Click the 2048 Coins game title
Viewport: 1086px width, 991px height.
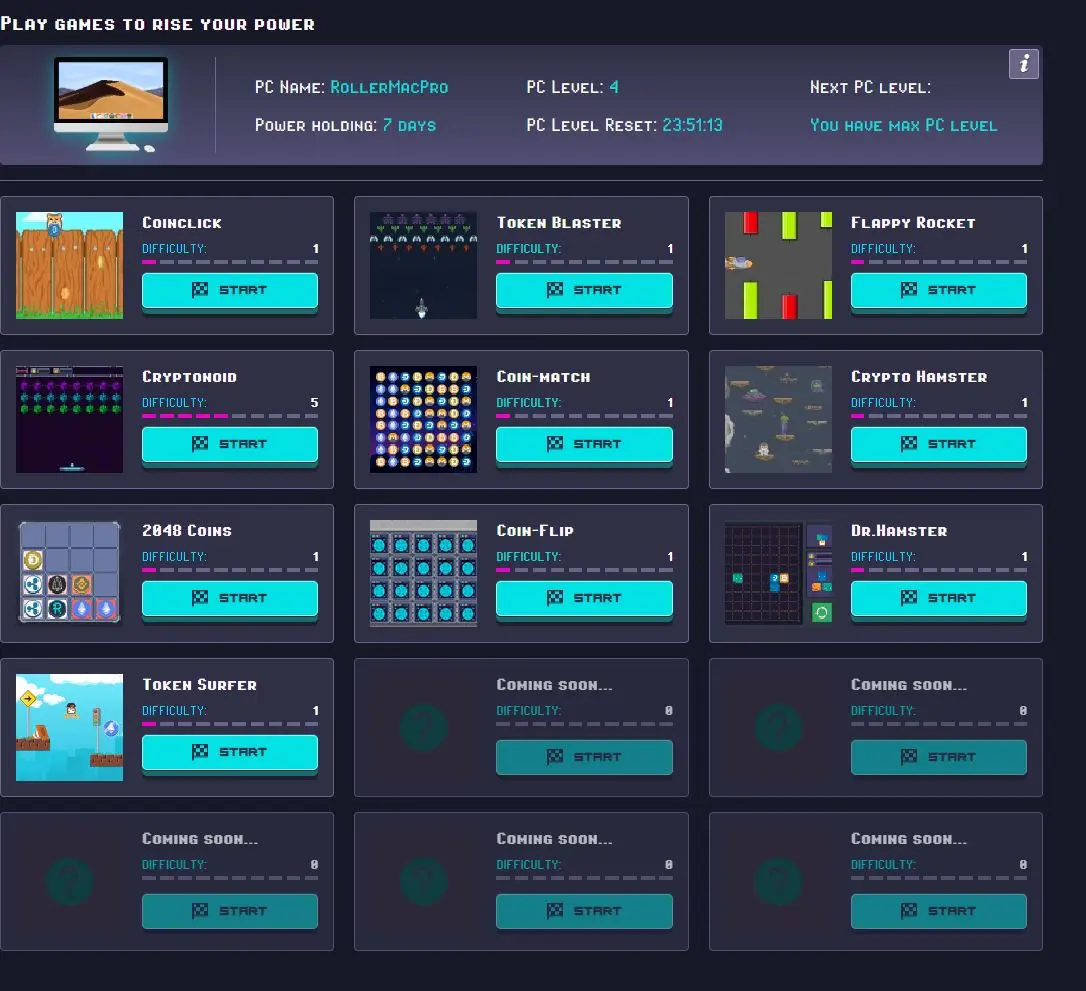pos(187,530)
